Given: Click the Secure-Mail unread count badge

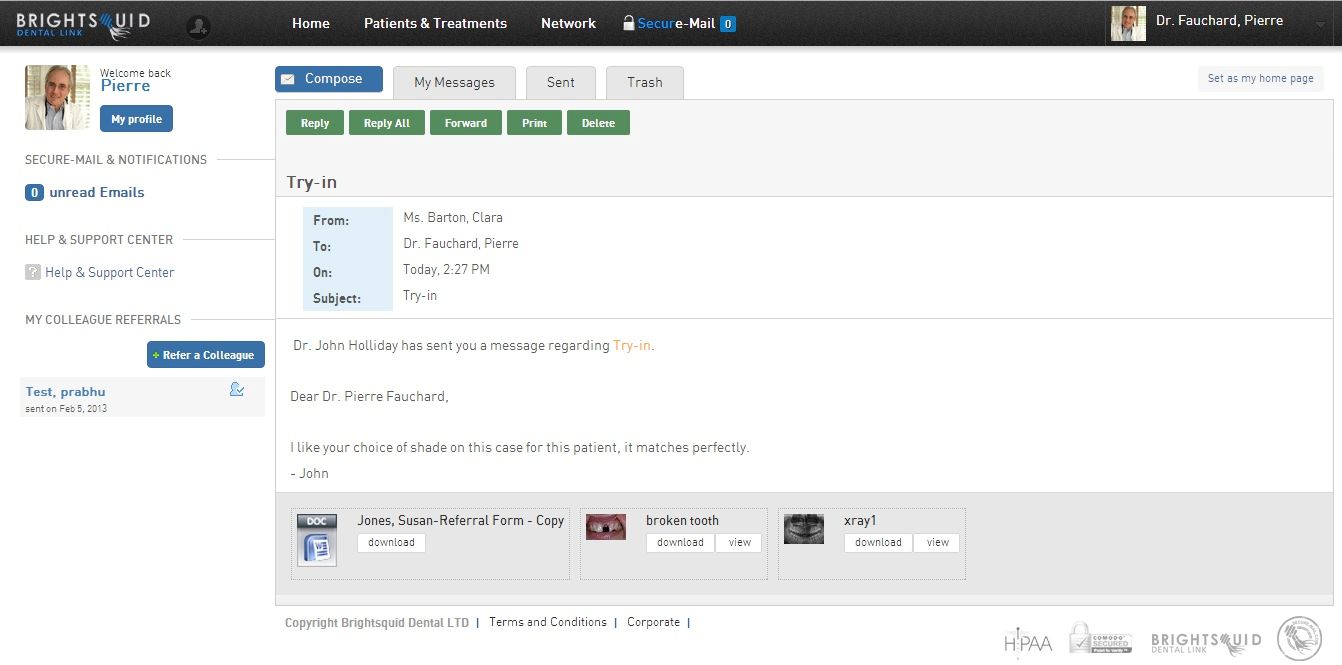Looking at the screenshot, I should click(x=728, y=24).
